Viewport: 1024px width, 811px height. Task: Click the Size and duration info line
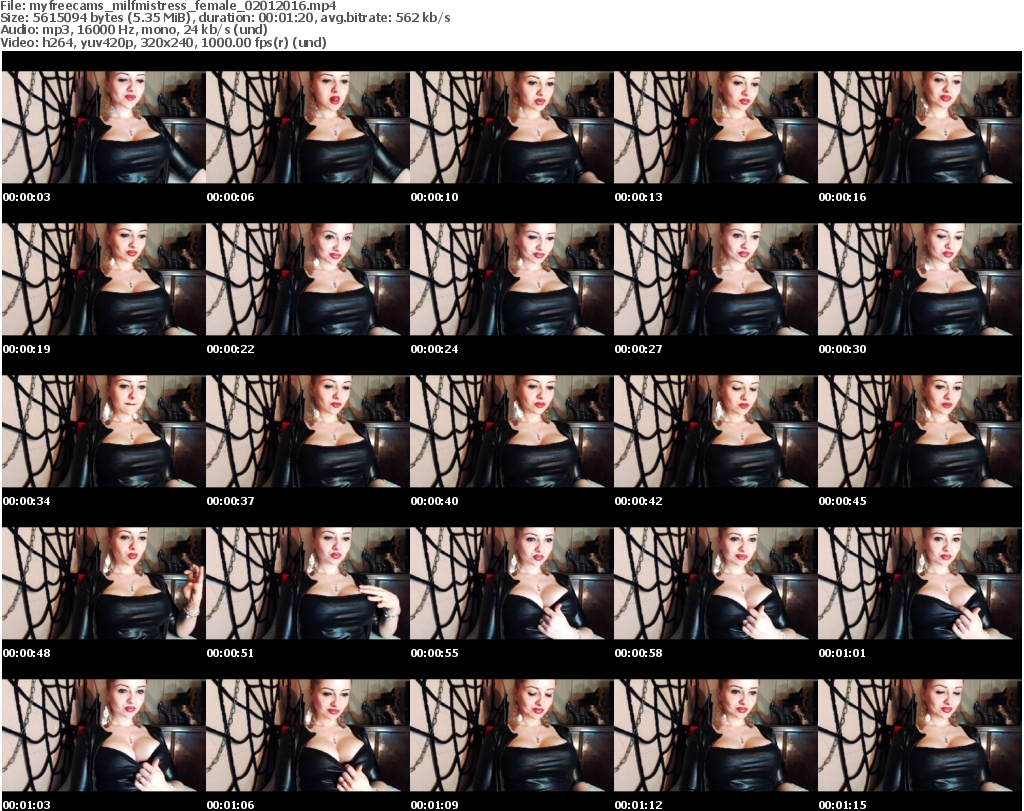(x=225, y=18)
